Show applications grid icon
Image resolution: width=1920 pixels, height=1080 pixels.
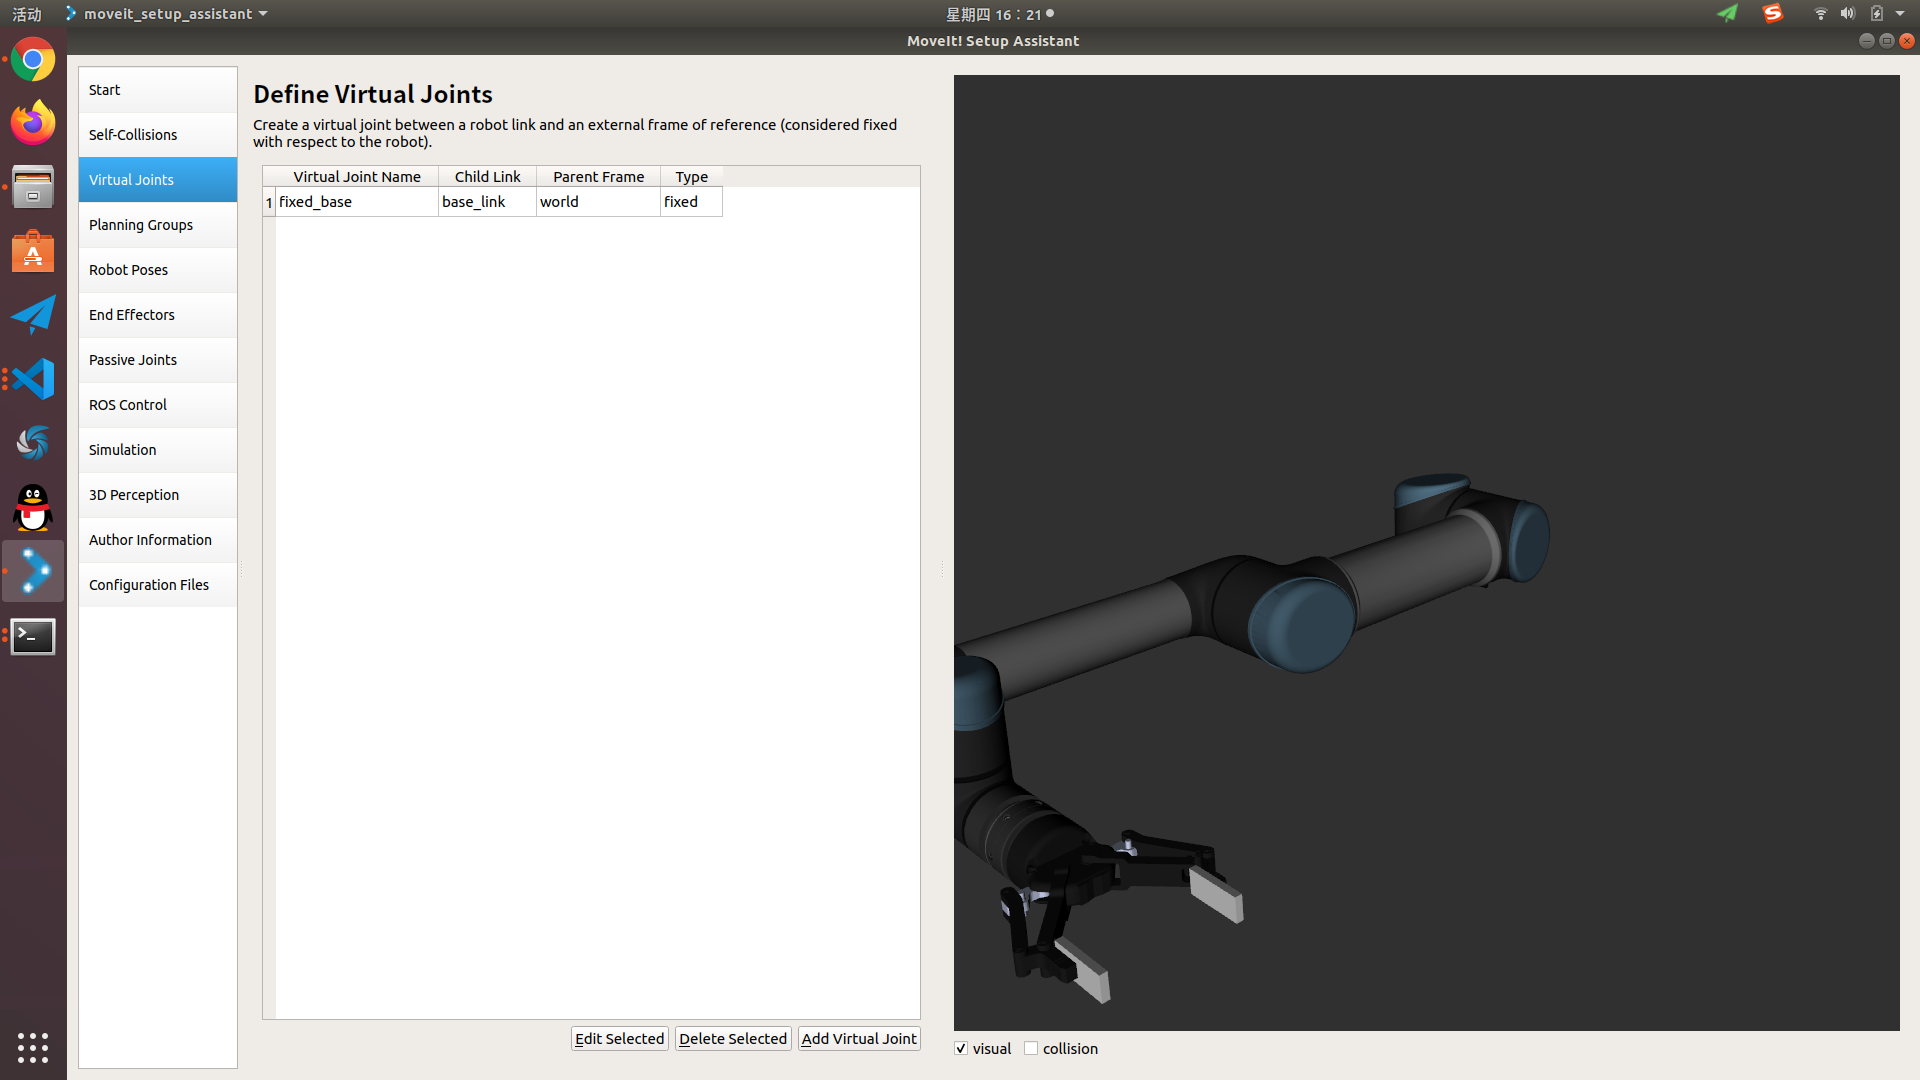pos(33,1047)
